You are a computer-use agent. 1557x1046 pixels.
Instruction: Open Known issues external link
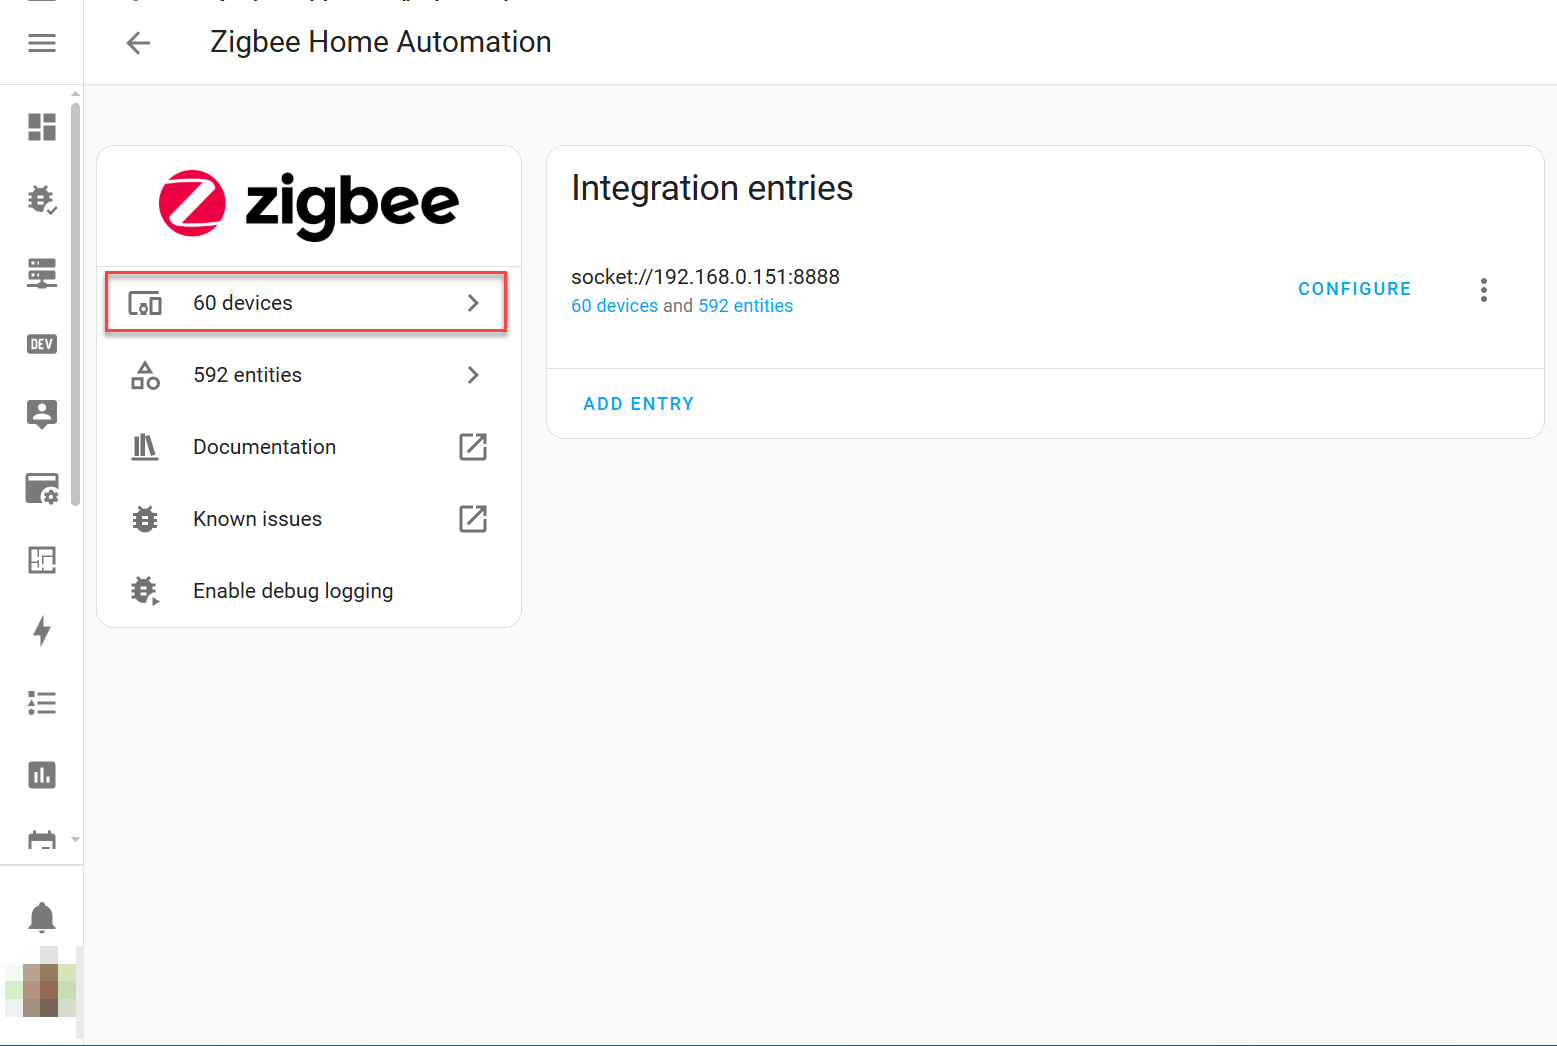click(x=472, y=519)
